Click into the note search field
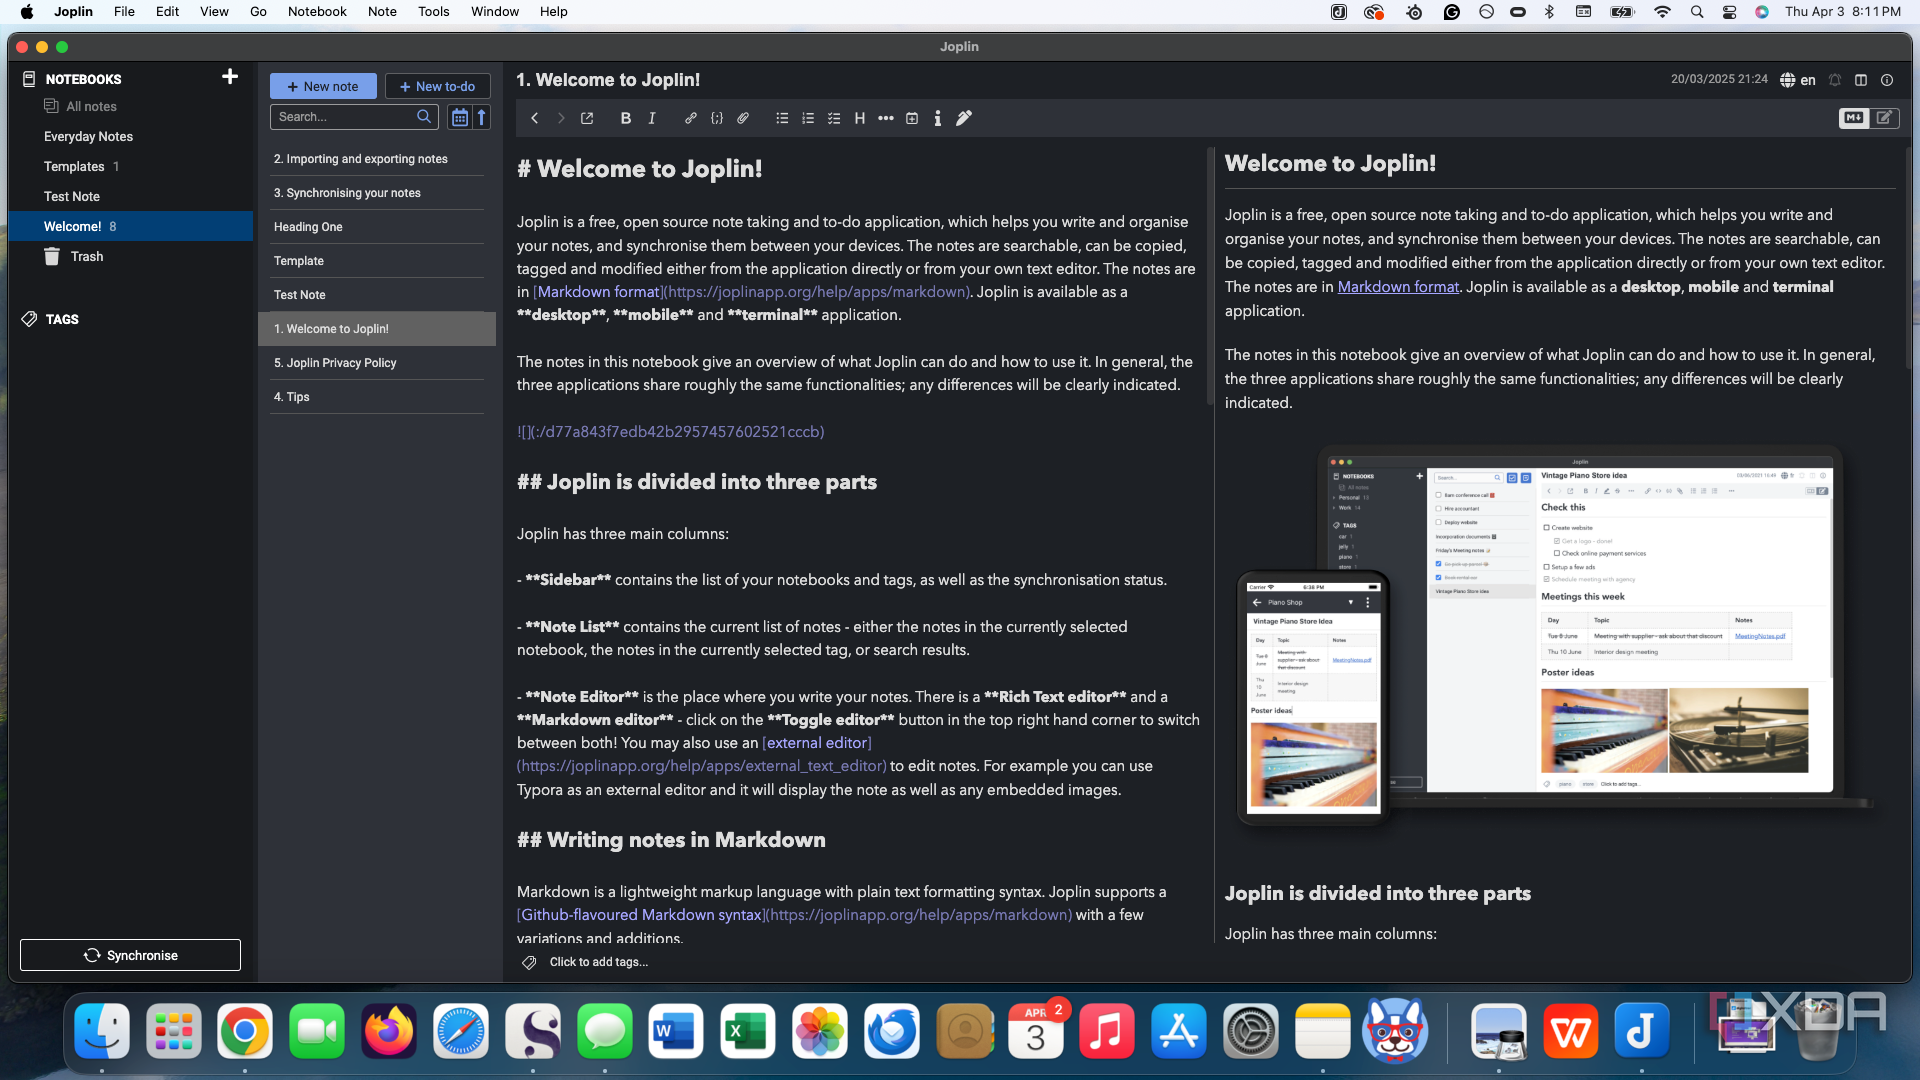This screenshot has width=1920, height=1080. (x=345, y=117)
